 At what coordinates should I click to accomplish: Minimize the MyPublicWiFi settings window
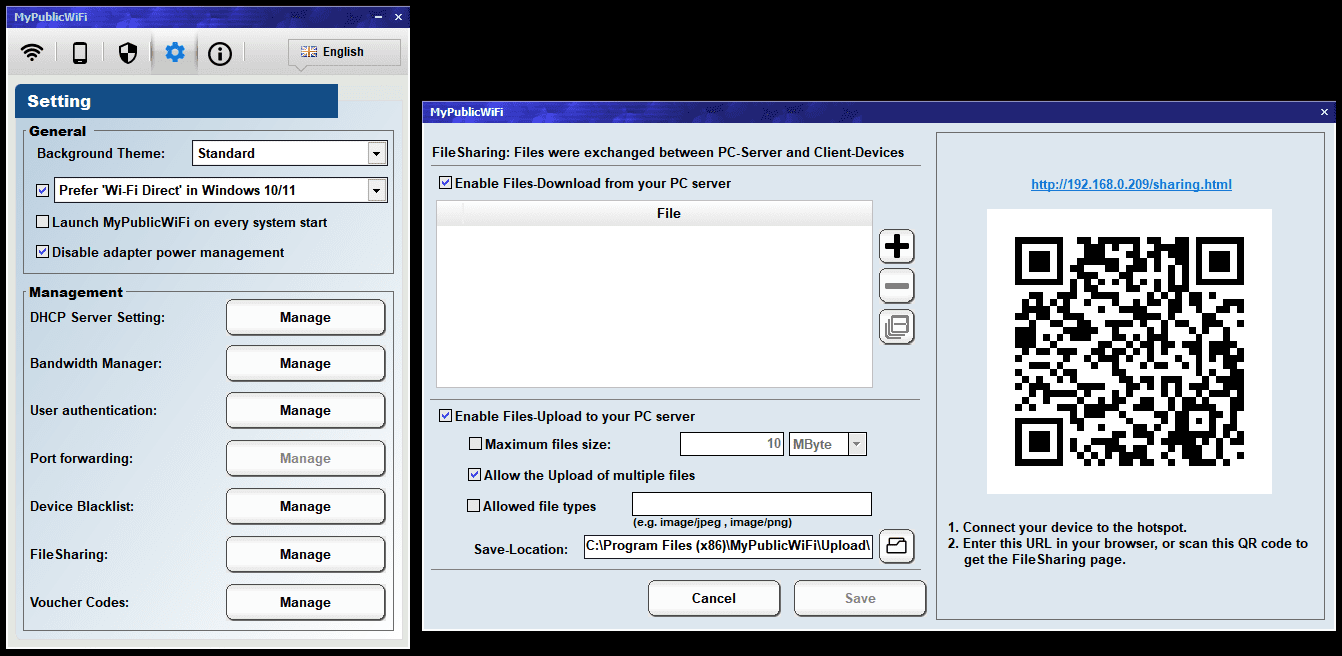(x=376, y=17)
